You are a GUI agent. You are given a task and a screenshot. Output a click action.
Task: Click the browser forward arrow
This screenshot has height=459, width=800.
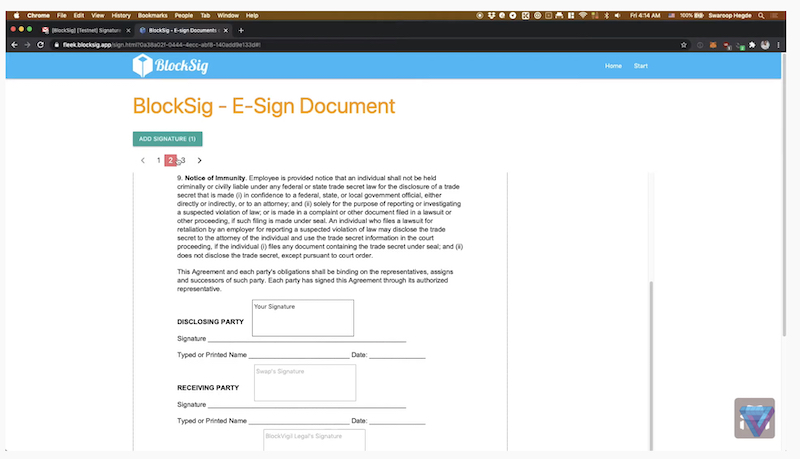coord(27,45)
